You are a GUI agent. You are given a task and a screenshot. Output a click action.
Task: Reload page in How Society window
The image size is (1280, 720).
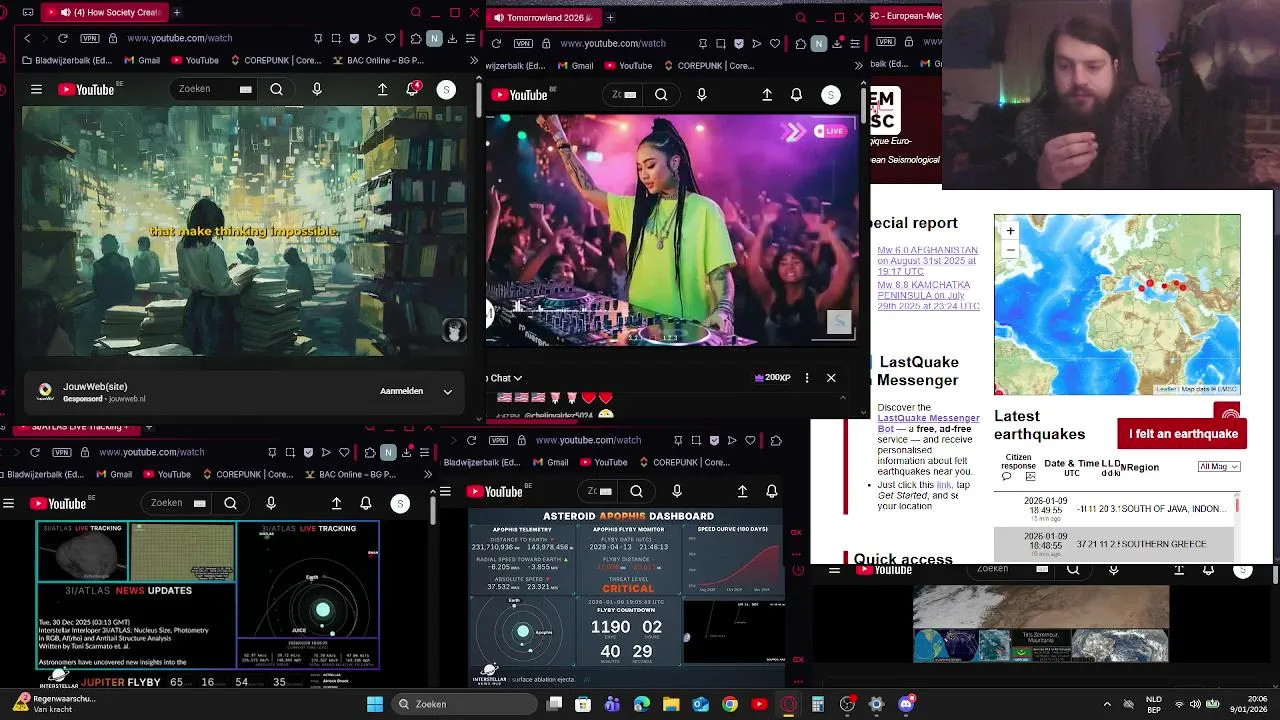(63, 38)
